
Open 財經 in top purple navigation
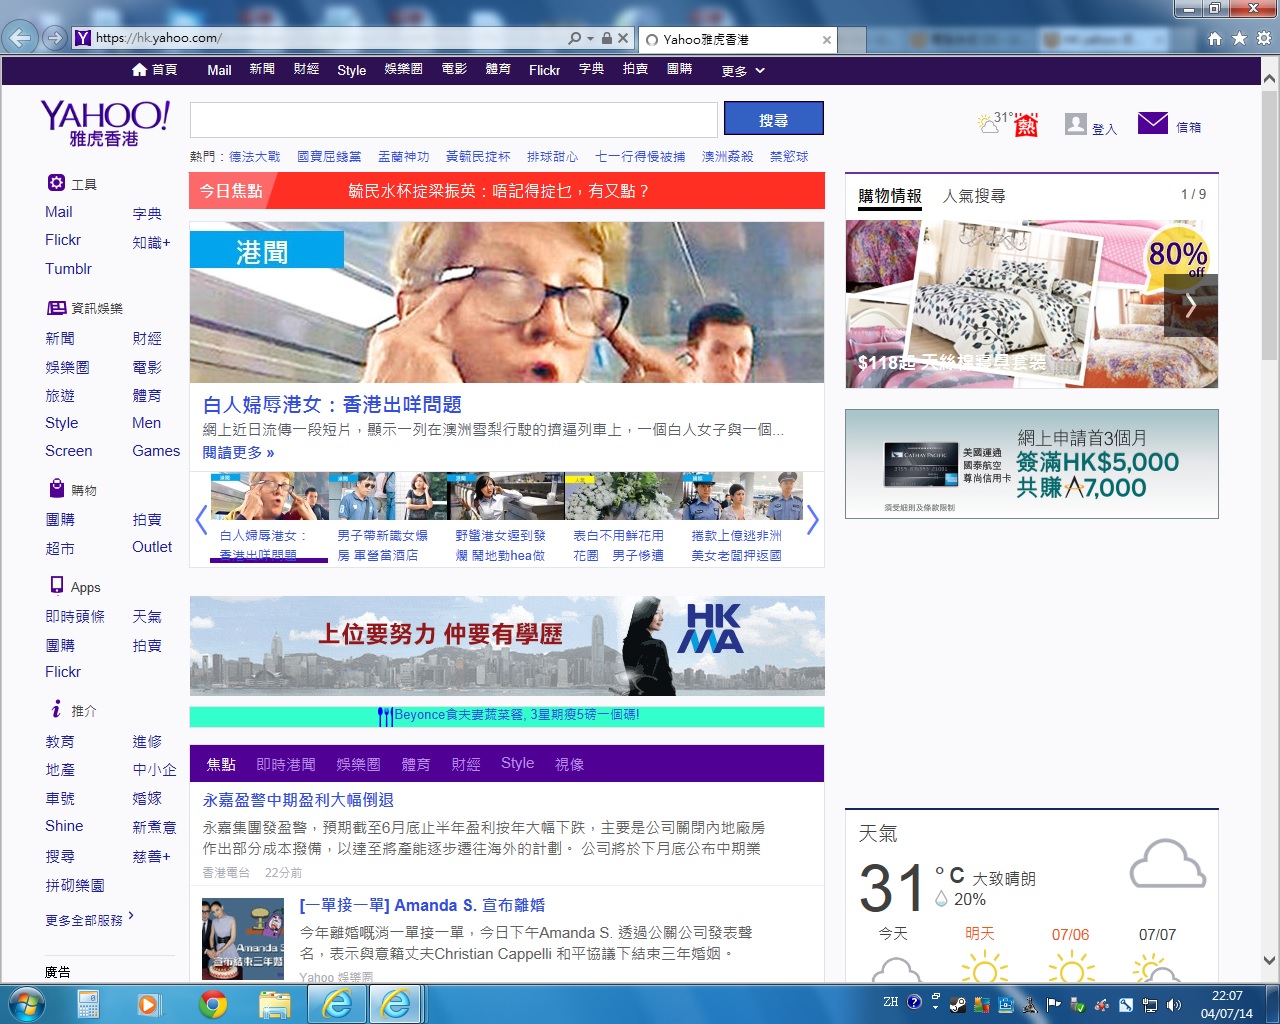(306, 69)
